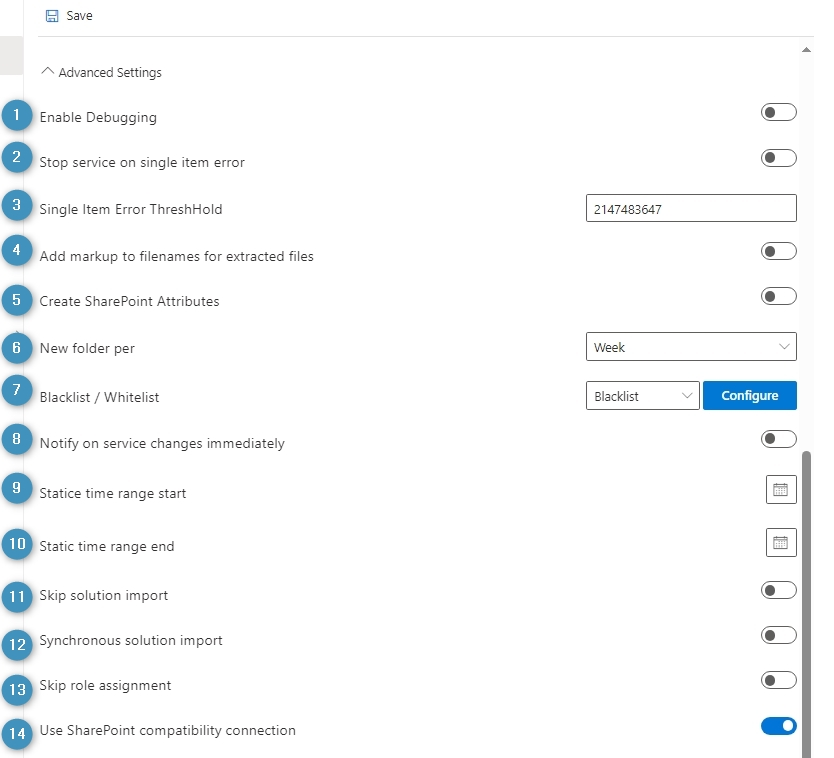This screenshot has height=758, width=834.
Task: Click numbered badge 7 beside Blacklist / Whitelist
Action: point(16,390)
